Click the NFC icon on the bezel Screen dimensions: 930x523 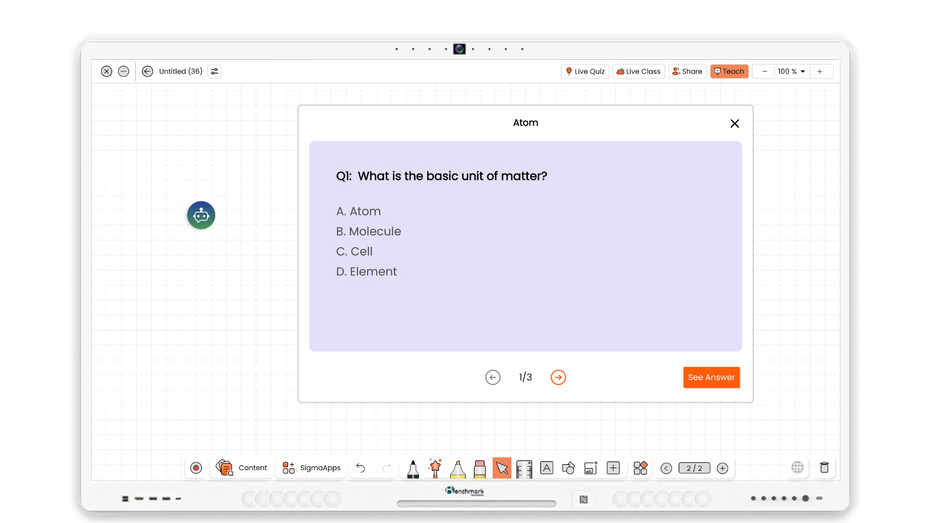(584, 499)
